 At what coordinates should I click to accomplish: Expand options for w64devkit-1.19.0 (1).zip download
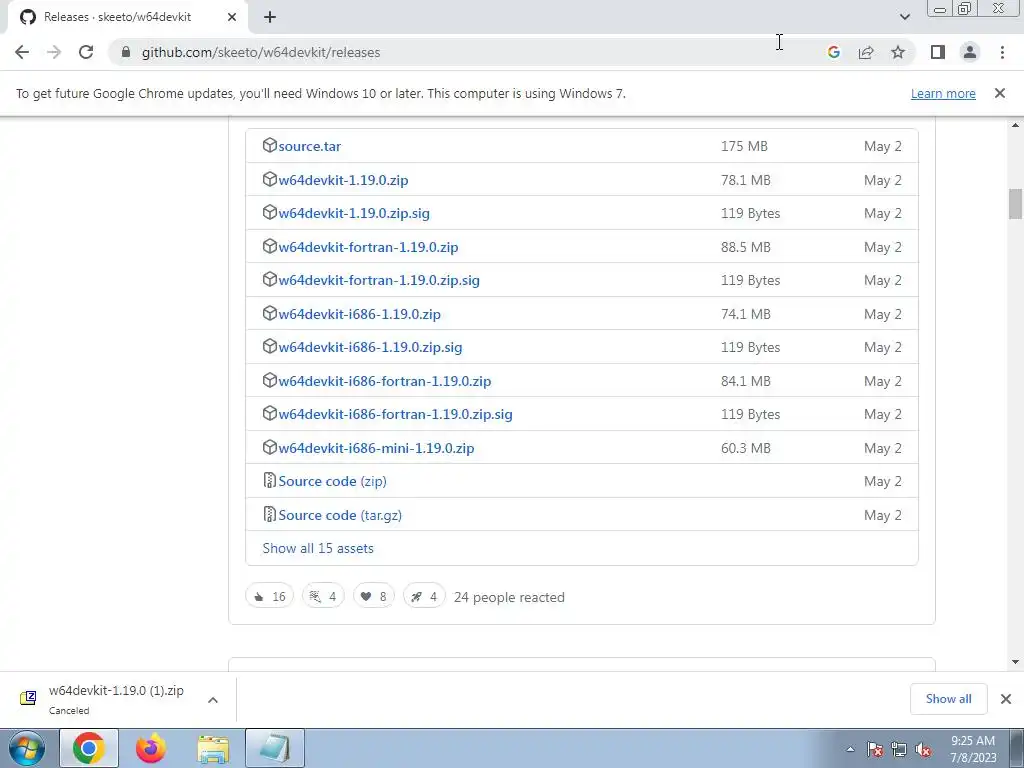[213, 700]
